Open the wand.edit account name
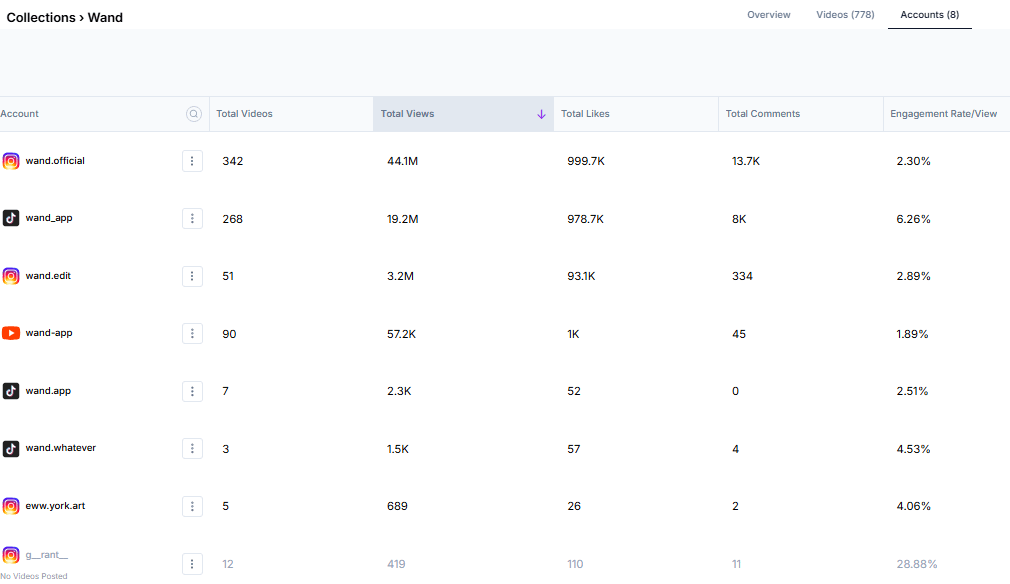The image size is (1010, 584). tap(48, 276)
